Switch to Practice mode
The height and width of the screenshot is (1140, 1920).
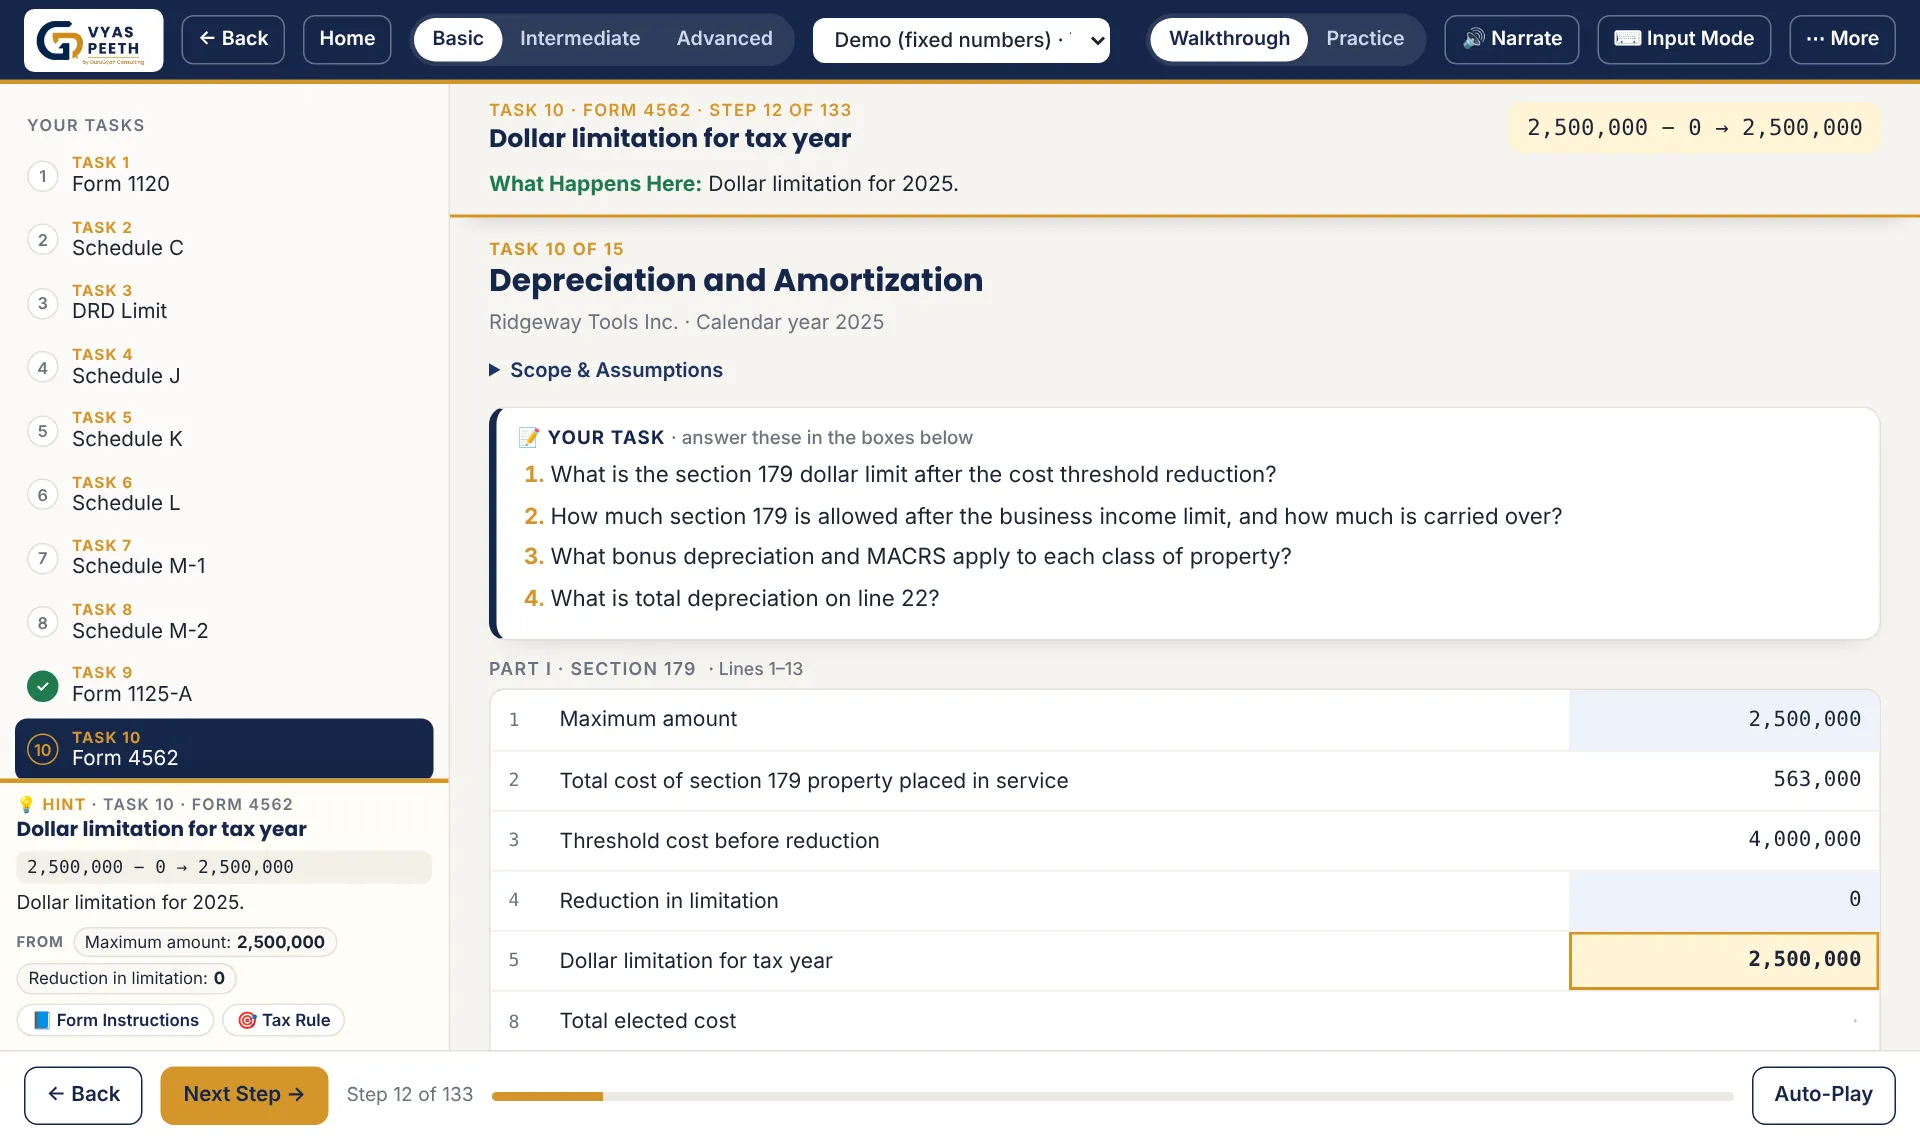click(x=1365, y=39)
